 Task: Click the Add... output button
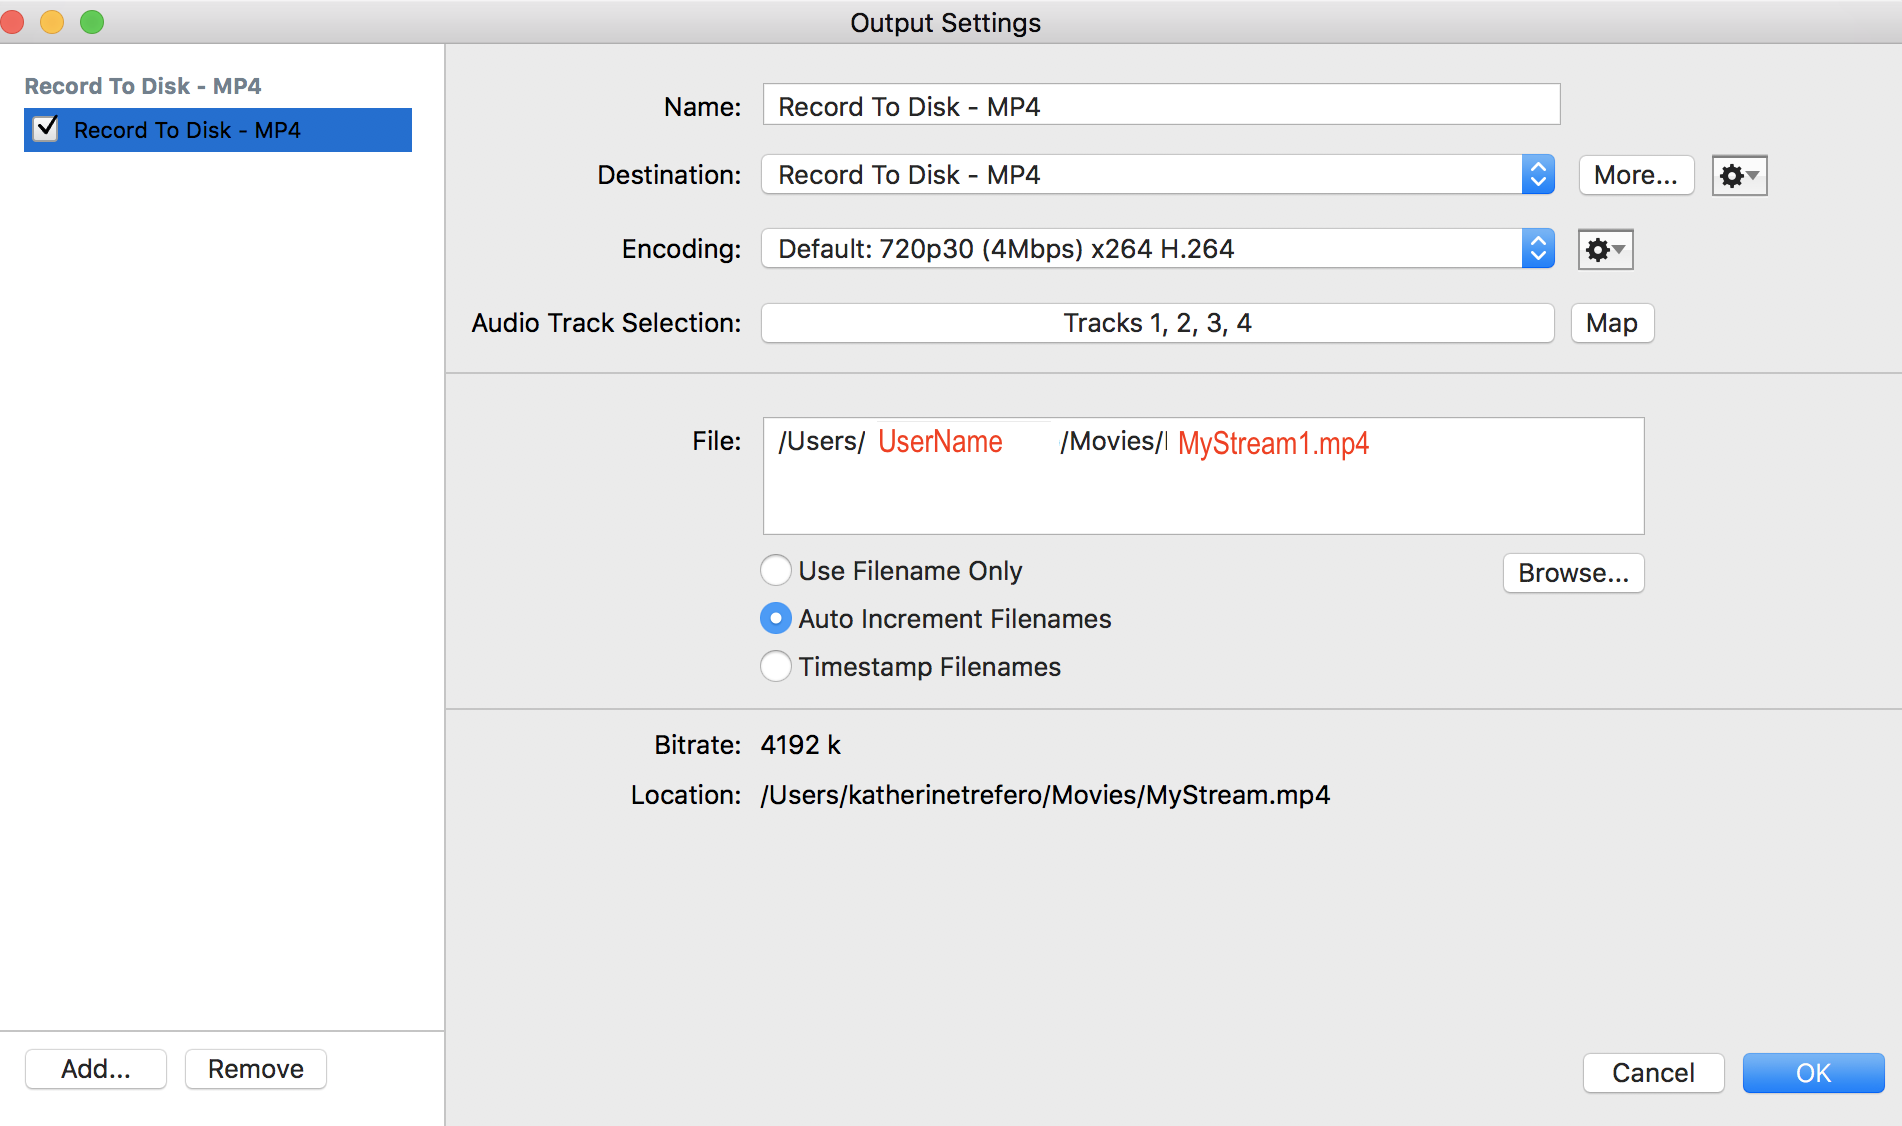coord(96,1069)
